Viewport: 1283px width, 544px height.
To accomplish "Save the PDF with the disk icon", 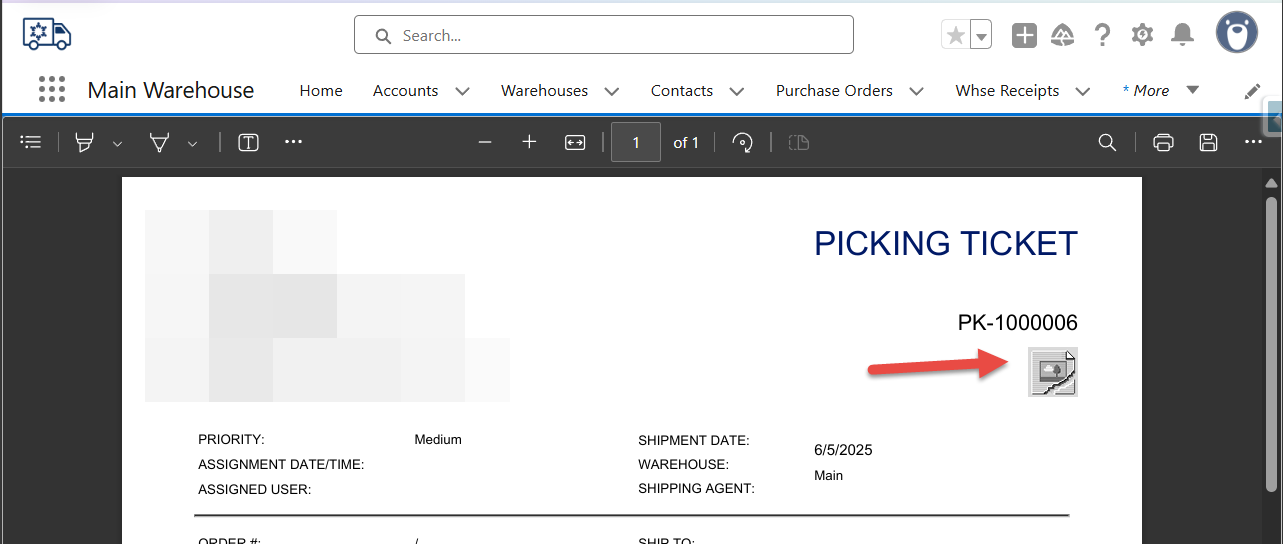I will pos(1208,143).
